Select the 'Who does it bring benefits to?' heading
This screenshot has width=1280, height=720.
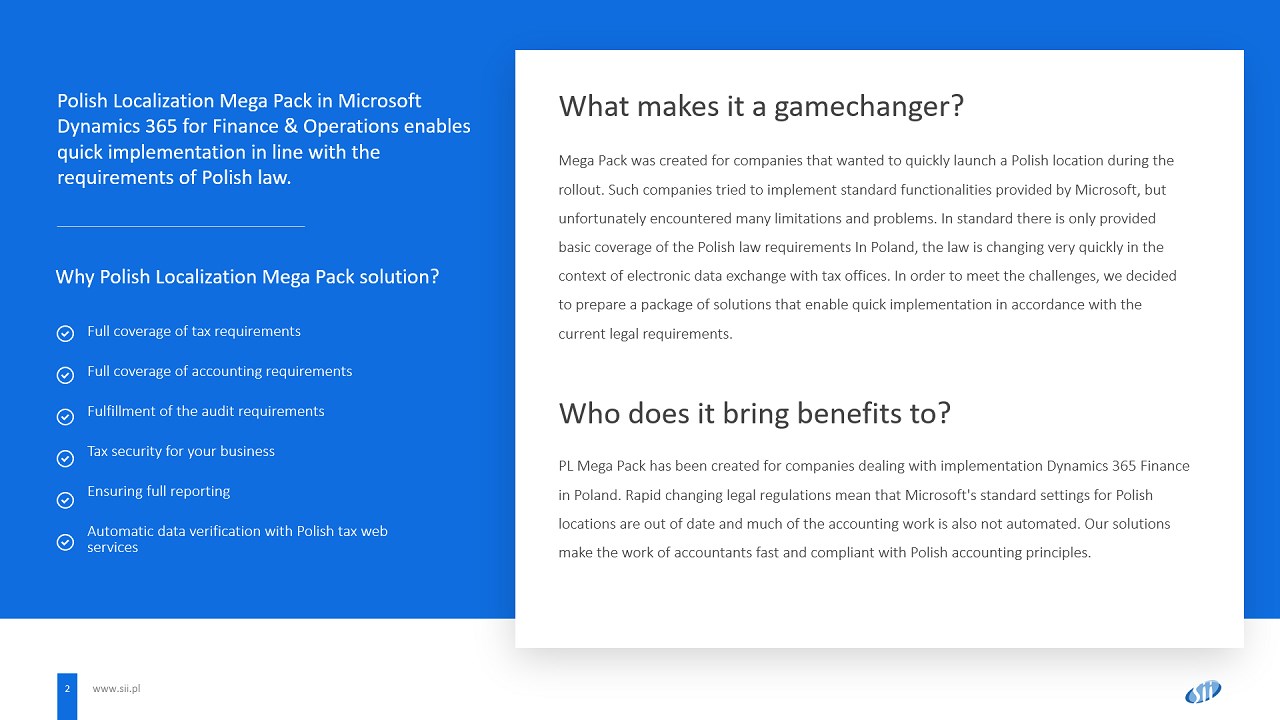click(x=754, y=413)
